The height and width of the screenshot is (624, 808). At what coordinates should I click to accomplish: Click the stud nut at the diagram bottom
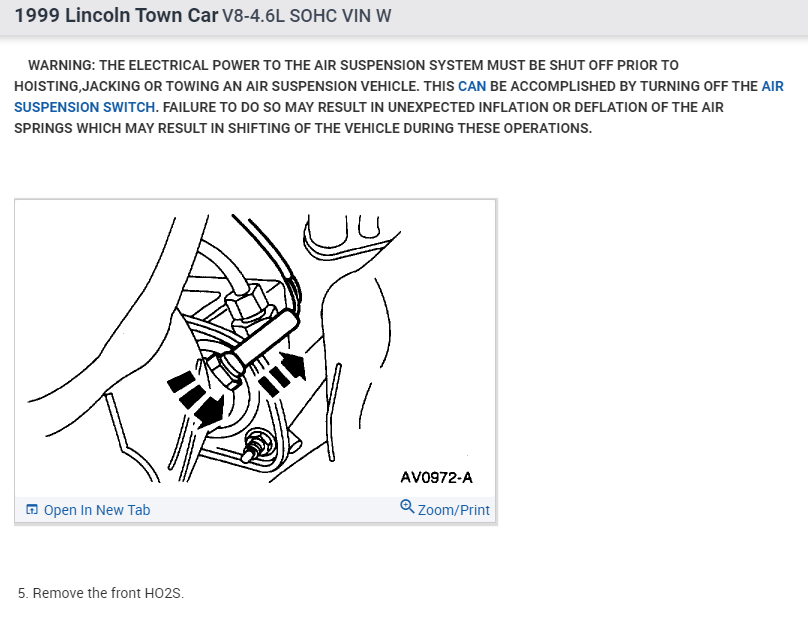252,445
